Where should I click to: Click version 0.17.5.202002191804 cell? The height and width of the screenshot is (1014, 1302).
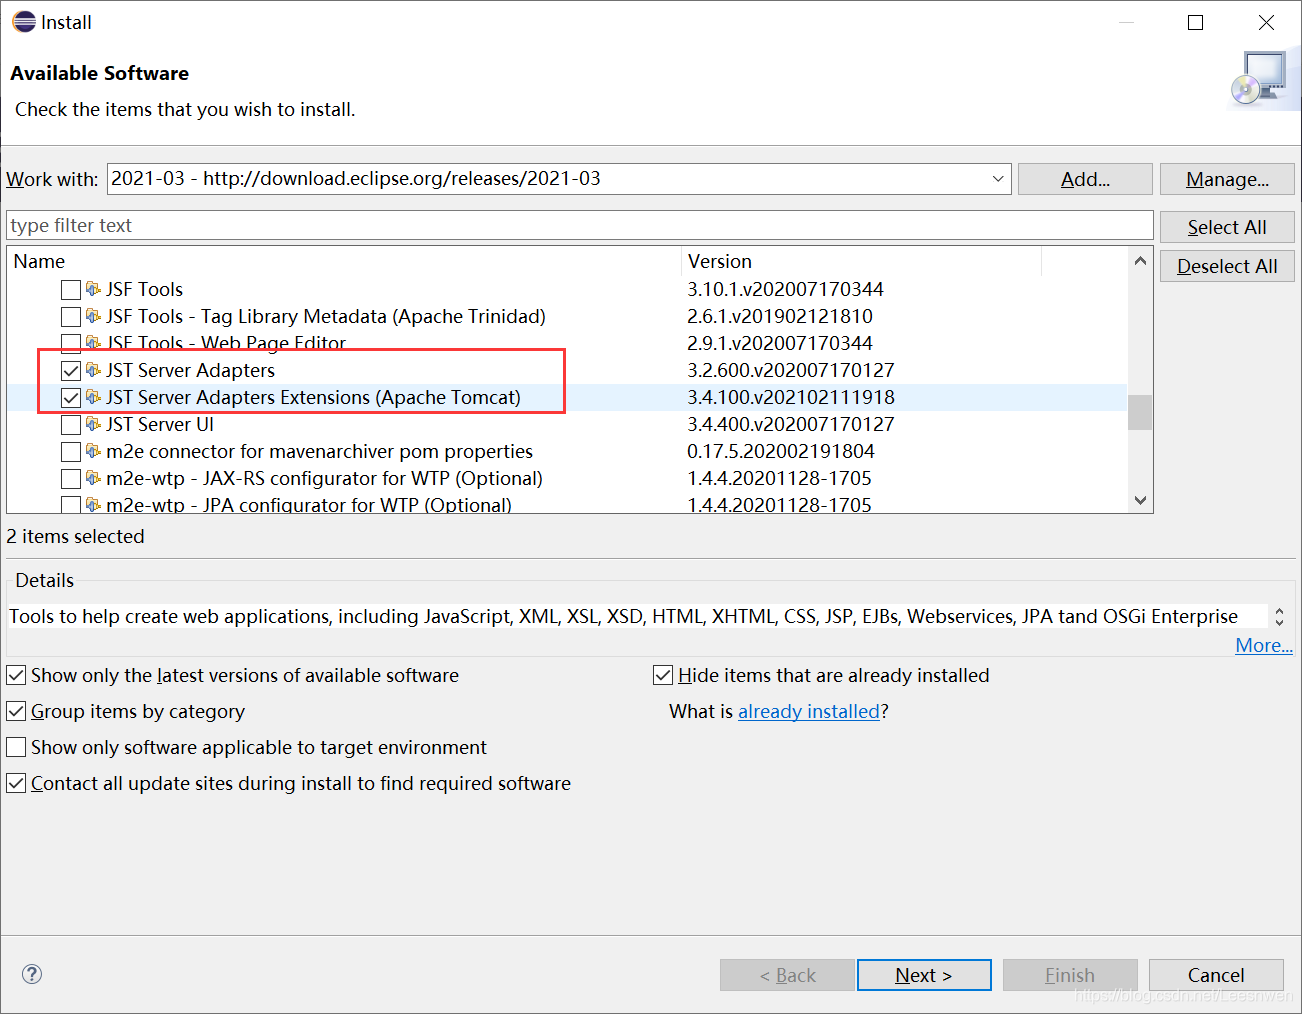click(781, 451)
